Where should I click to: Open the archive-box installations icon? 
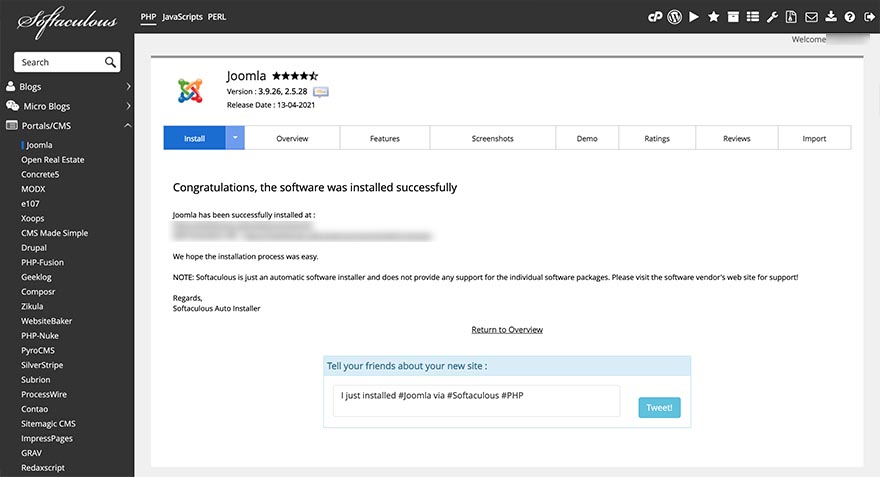pos(733,17)
